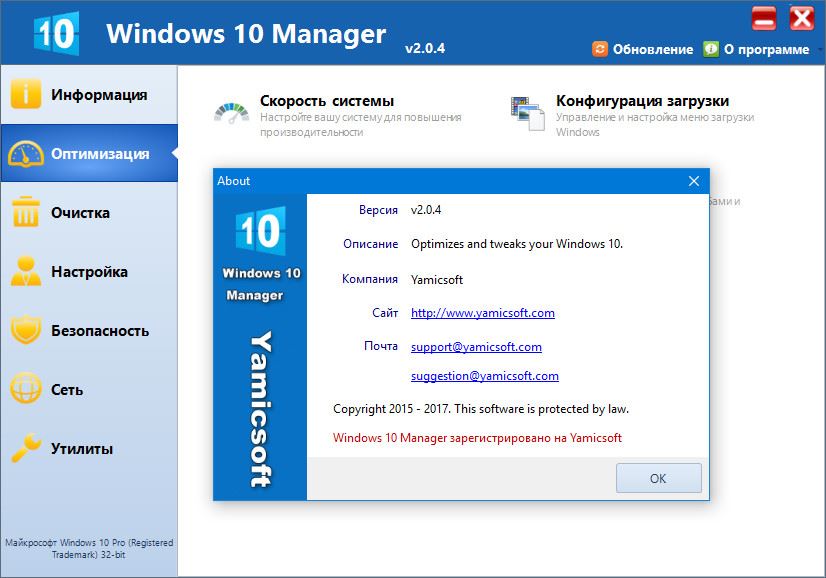Click the Почта label
Image resolution: width=826 pixels, height=578 pixels.
click(381, 346)
